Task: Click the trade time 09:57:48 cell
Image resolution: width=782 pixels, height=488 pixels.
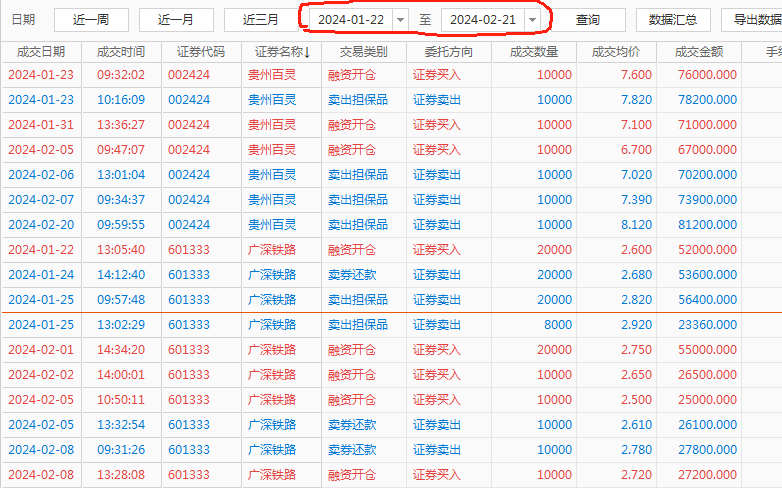Action: (121, 299)
